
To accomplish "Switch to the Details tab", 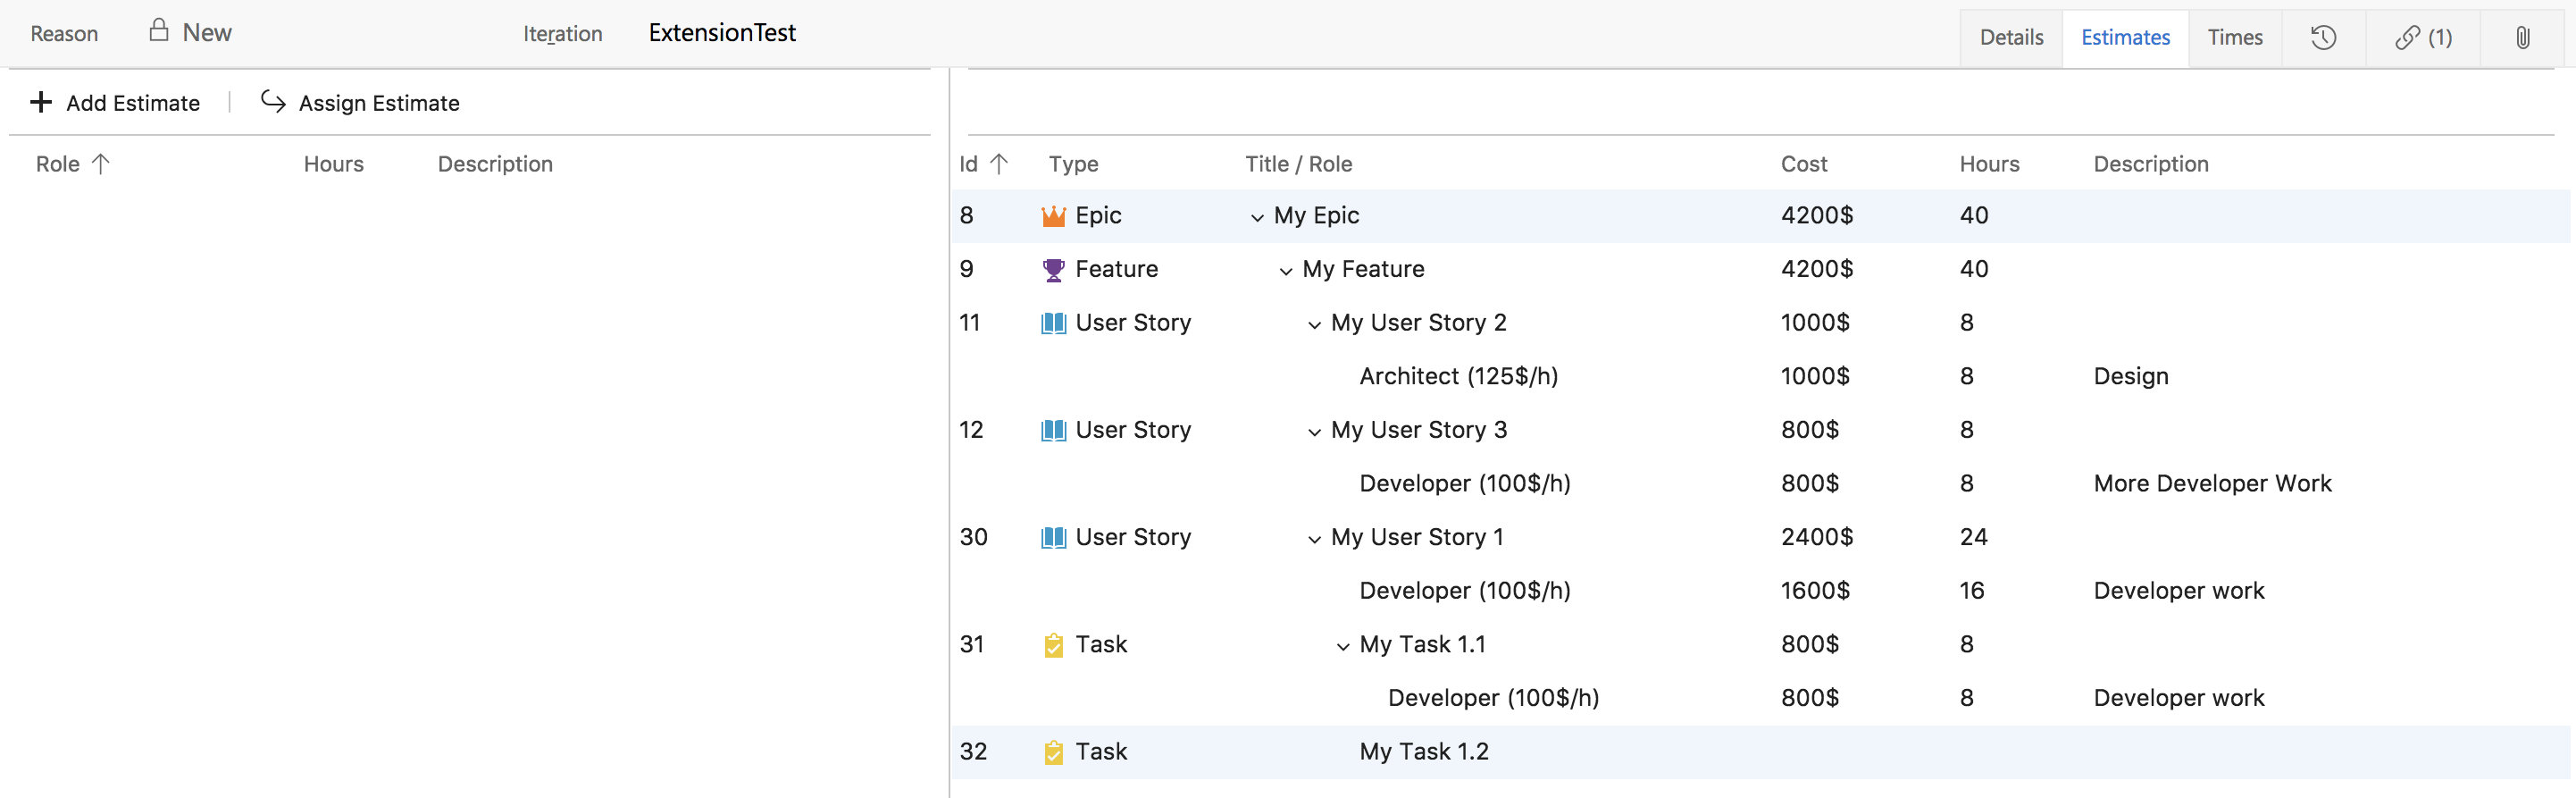I will [x=2011, y=38].
